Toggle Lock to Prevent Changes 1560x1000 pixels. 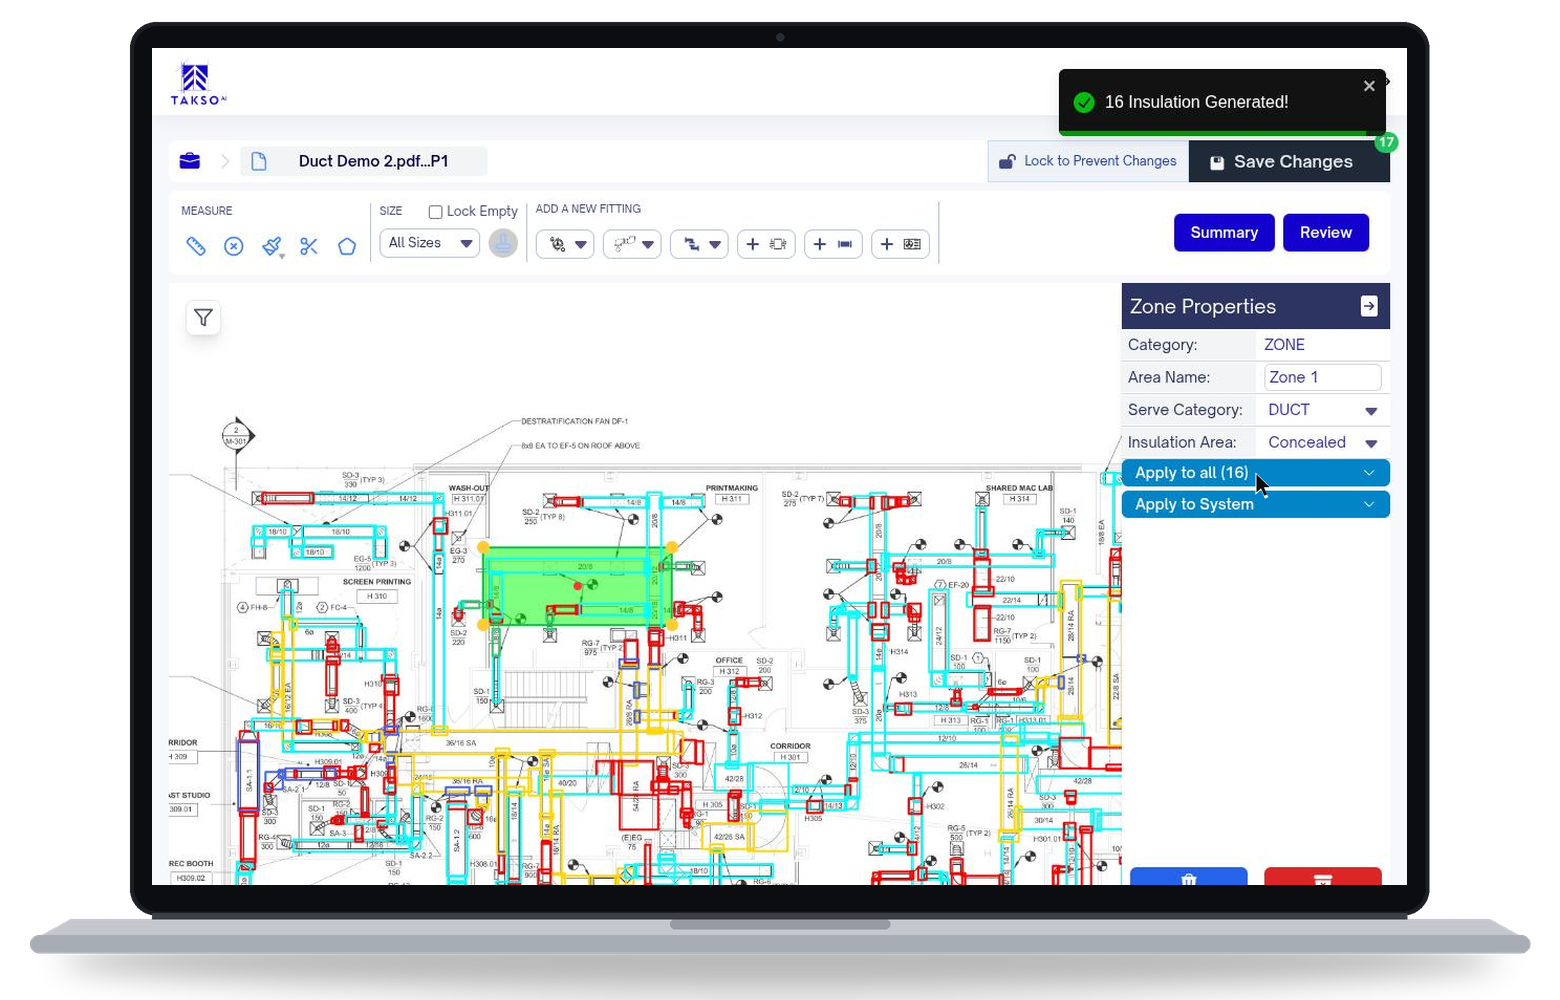[x=1088, y=161]
